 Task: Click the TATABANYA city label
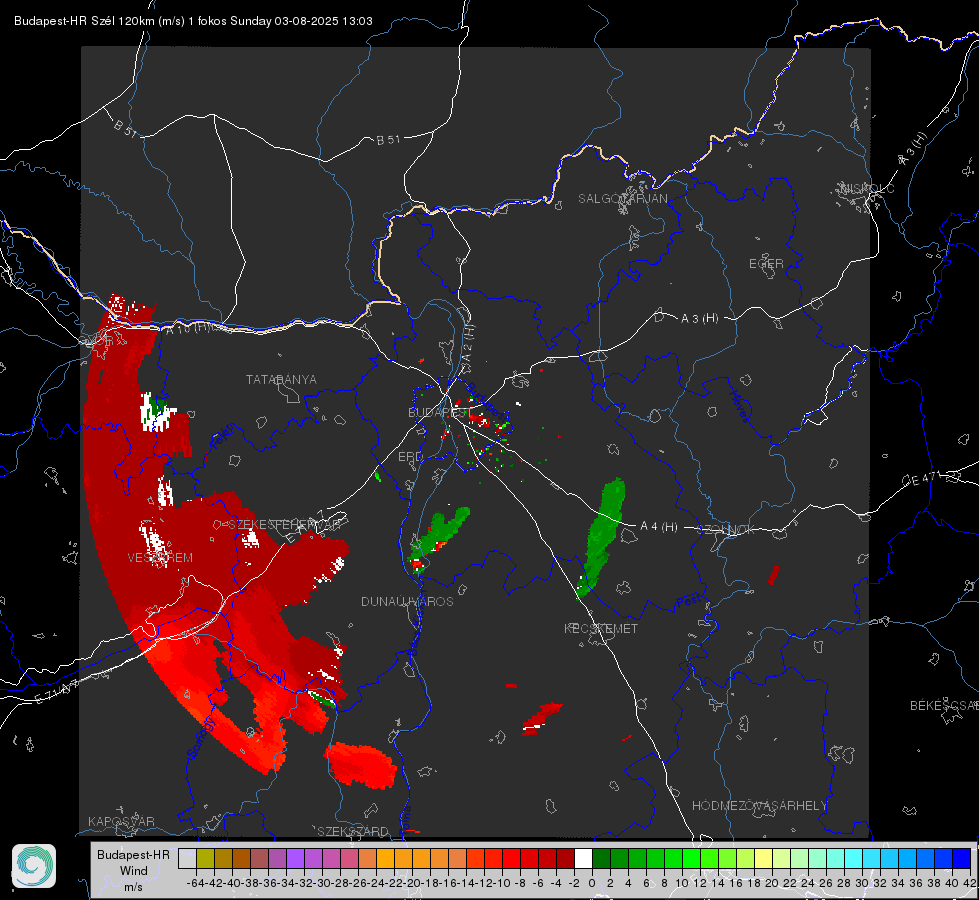(281, 380)
